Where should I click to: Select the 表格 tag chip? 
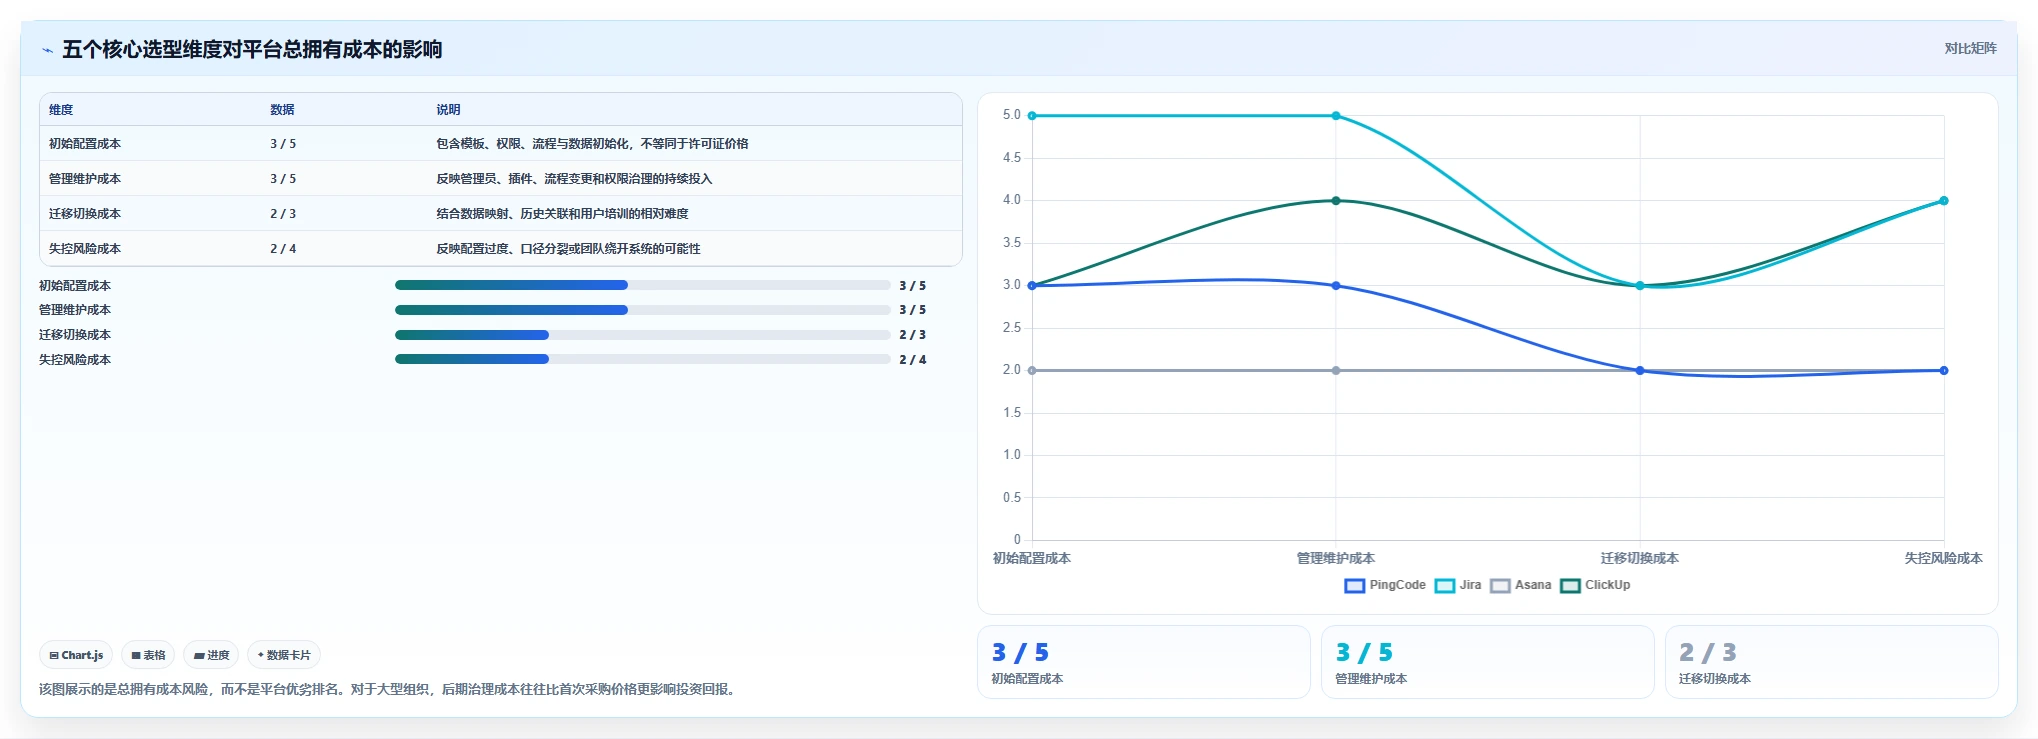[x=148, y=655]
